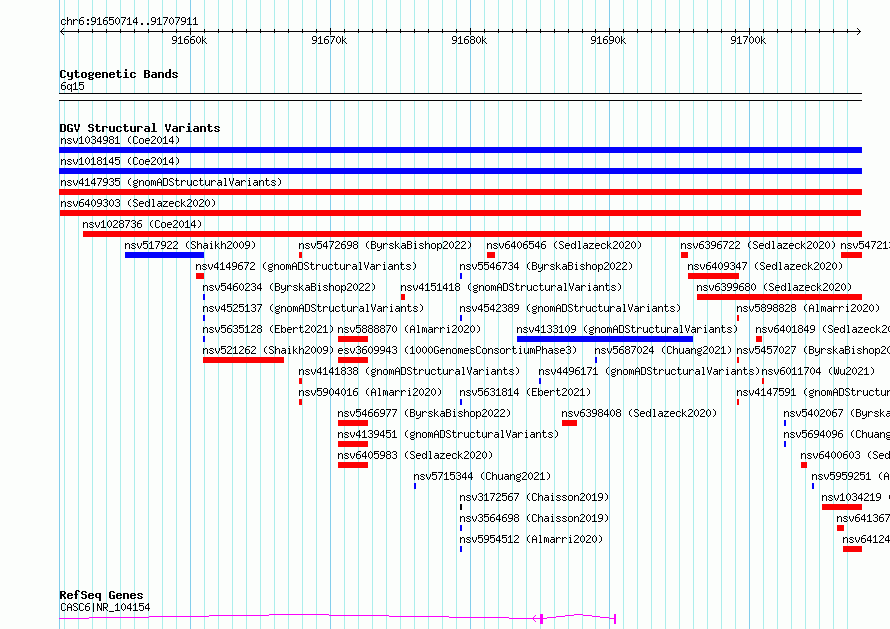Click nsv5466977 (ByrskaBishop2022) label
Image resolution: width=890 pixels, height=629 pixels.
tap(424, 413)
